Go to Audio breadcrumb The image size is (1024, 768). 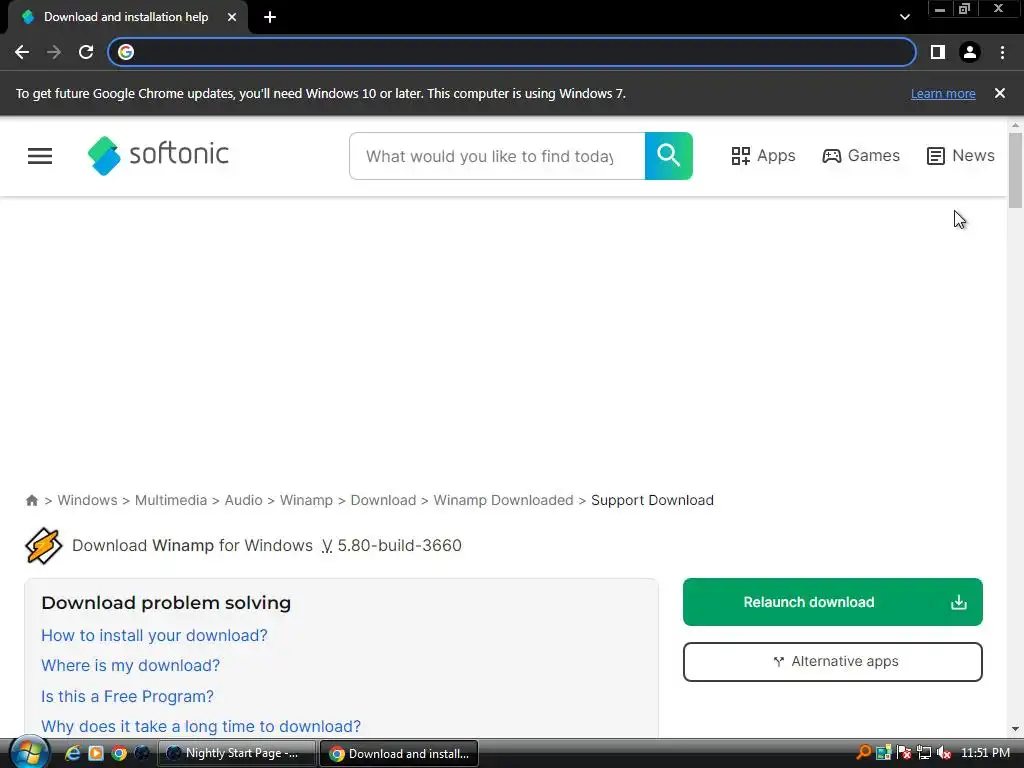[x=244, y=500]
